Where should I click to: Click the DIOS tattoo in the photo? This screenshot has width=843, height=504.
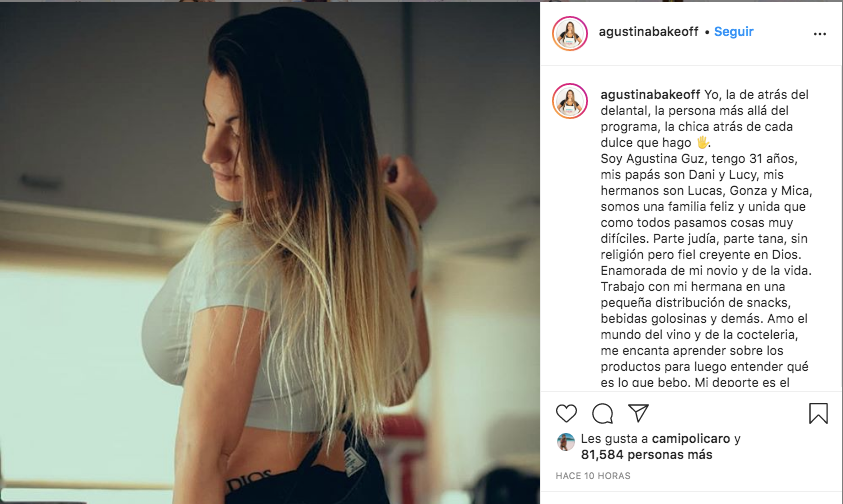click(x=248, y=480)
